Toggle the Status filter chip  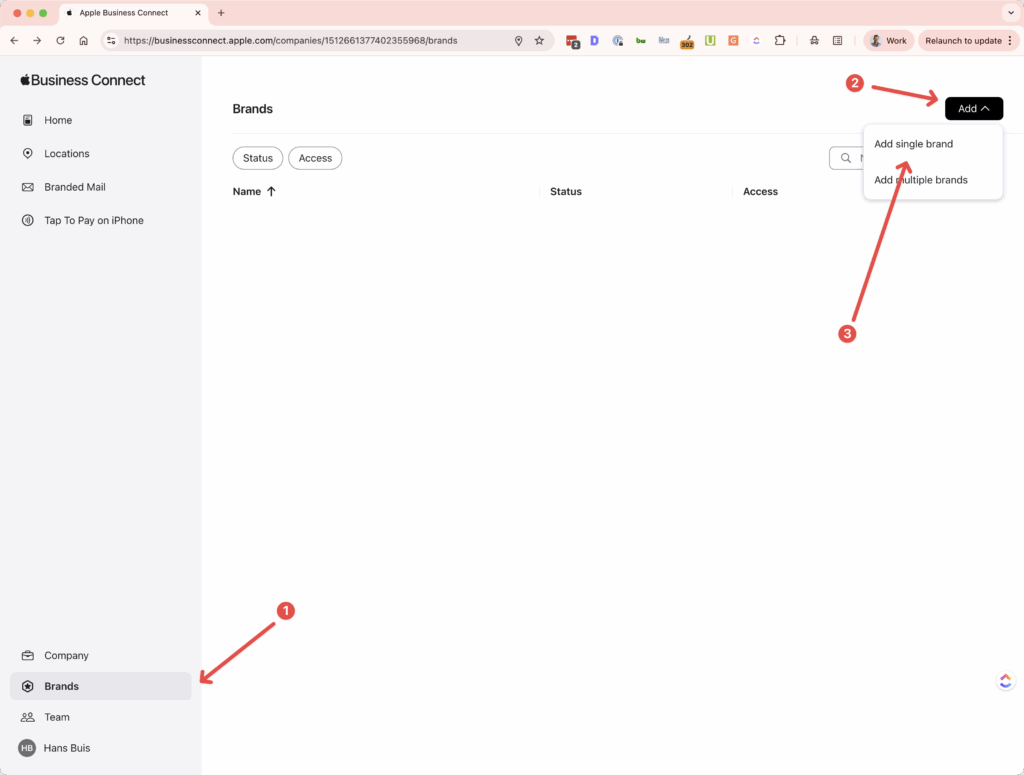(x=257, y=158)
